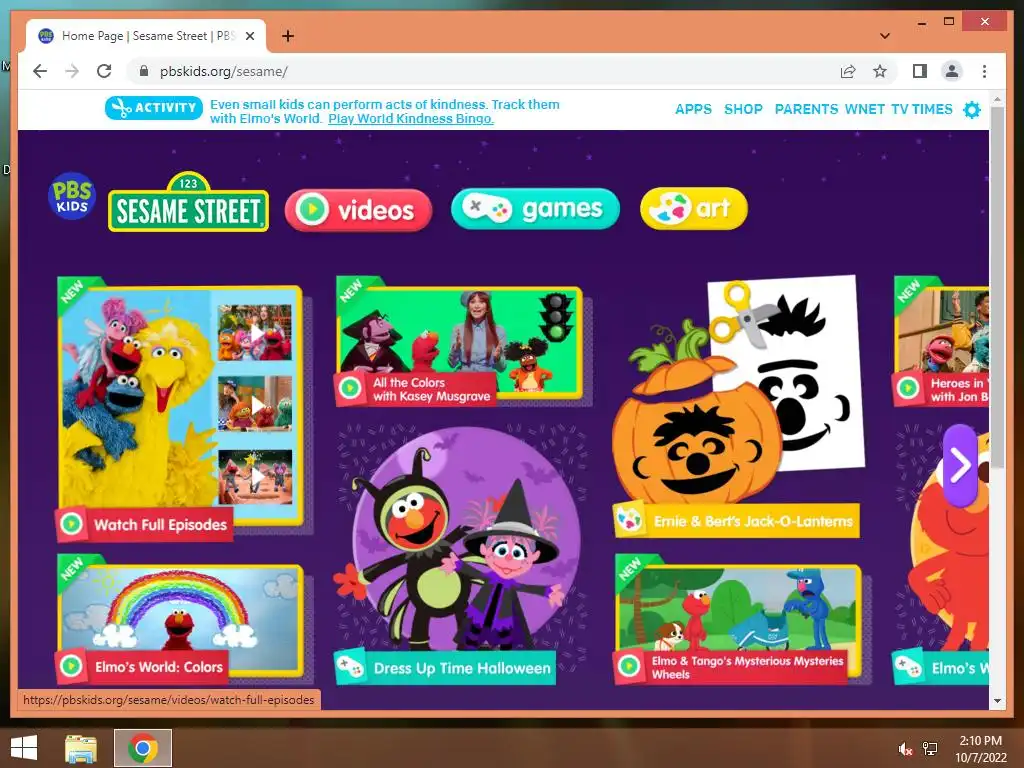Screen dimensions: 1024x768
Task: Click the site settings gear icon
Action: click(x=972, y=110)
